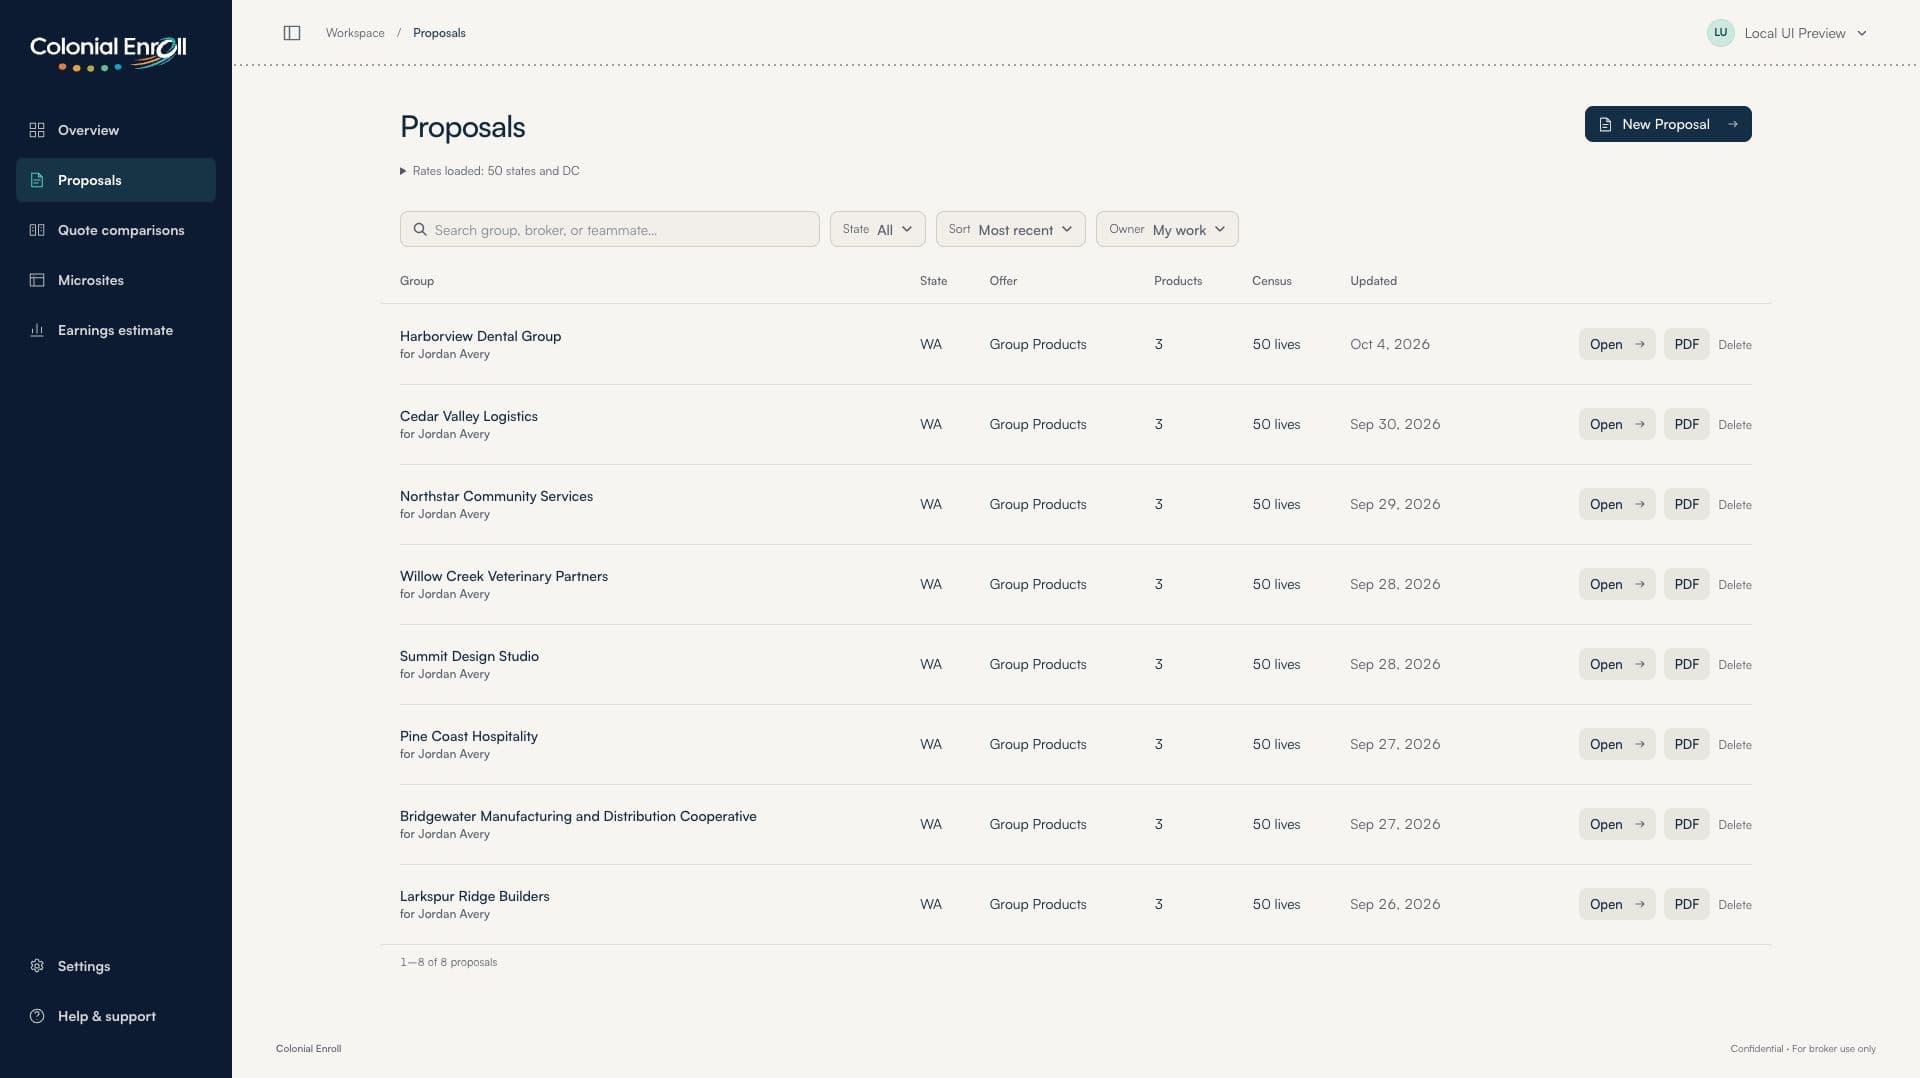The image size is (1920, 1078).
Task: Open the Sort Most recent dropdown
Action: pos(1010,229)
